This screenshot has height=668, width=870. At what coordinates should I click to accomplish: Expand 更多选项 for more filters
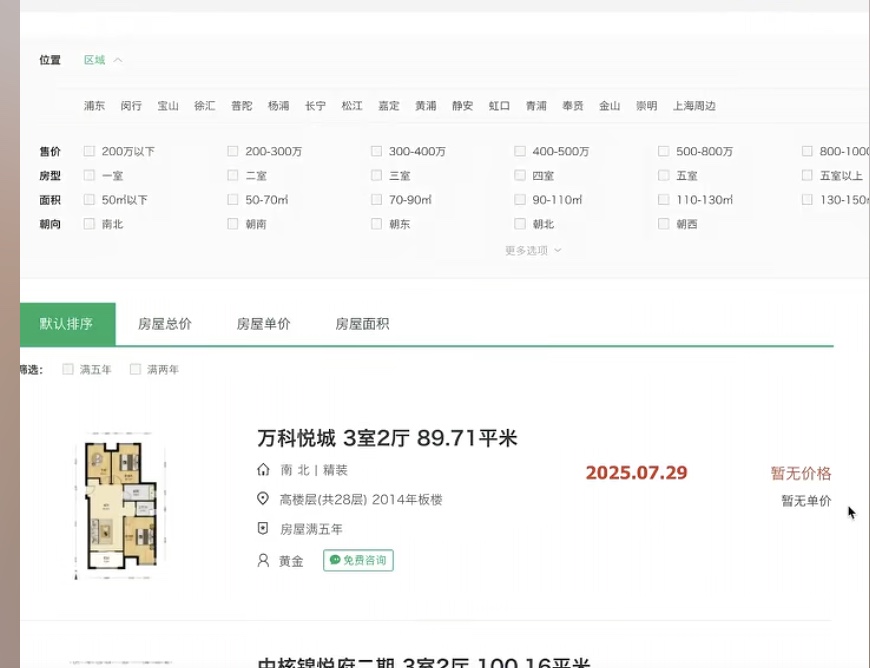[532, 251]
